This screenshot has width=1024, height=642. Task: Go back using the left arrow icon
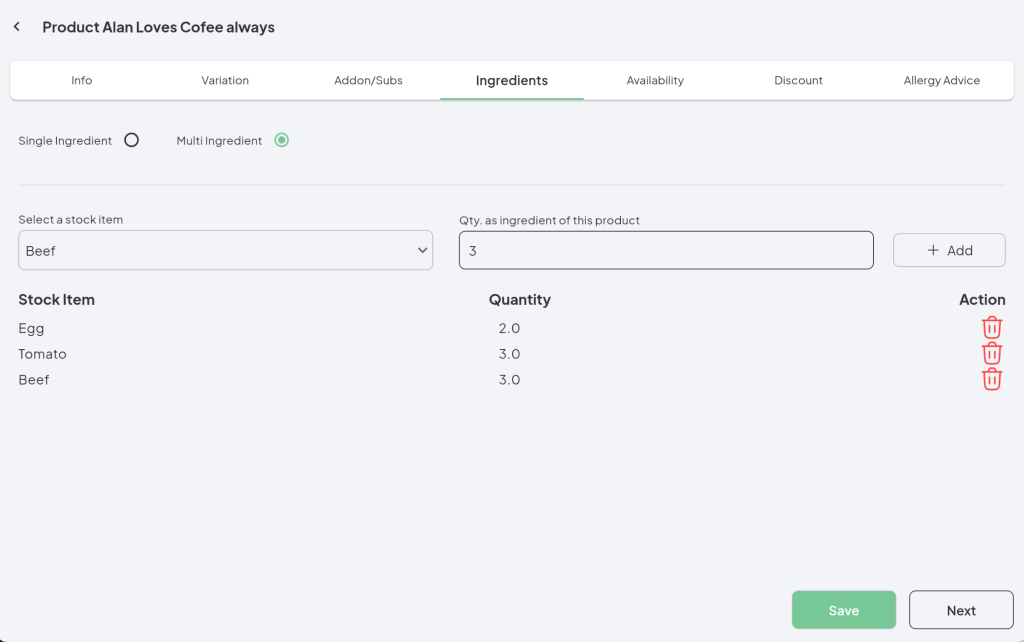tap(17, 27)
